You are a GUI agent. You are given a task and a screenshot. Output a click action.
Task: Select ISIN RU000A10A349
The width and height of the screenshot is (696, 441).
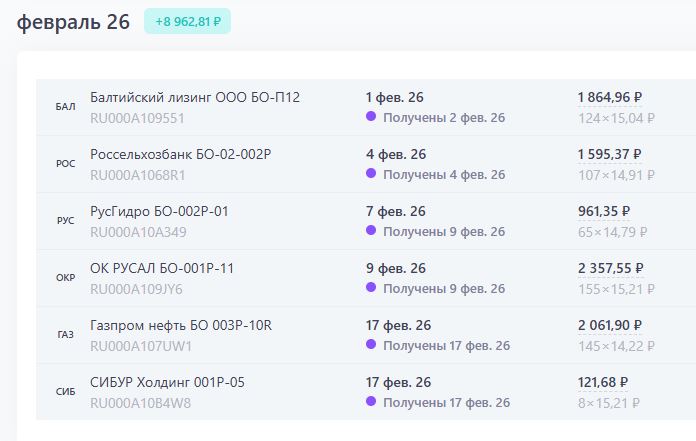click(x=138, y=232)
